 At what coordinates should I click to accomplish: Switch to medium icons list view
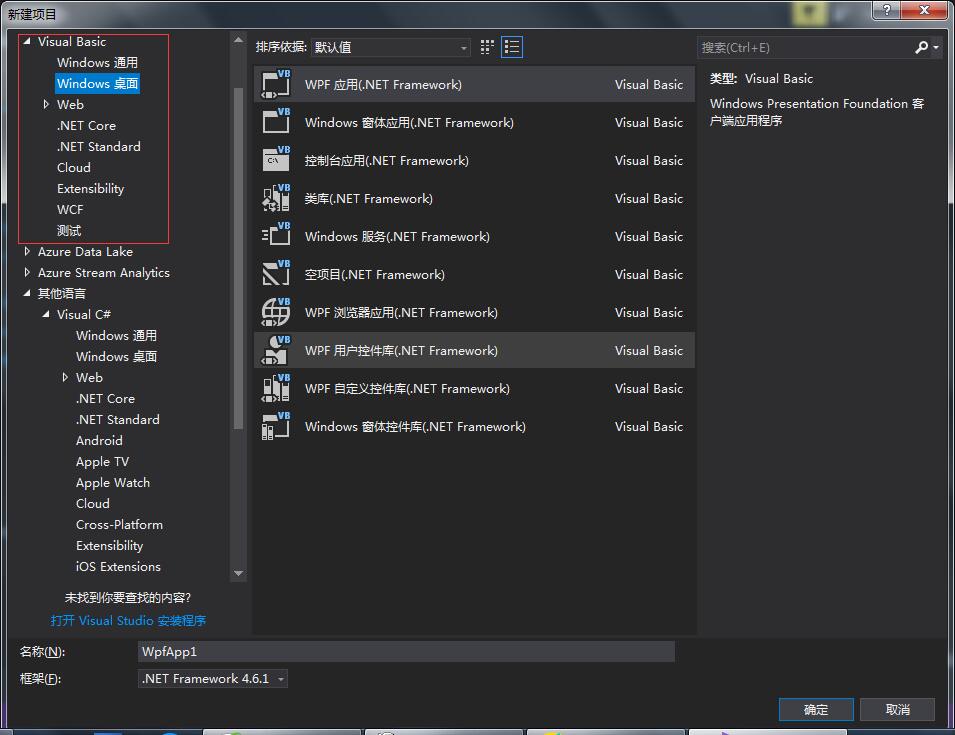coord(512,47)
